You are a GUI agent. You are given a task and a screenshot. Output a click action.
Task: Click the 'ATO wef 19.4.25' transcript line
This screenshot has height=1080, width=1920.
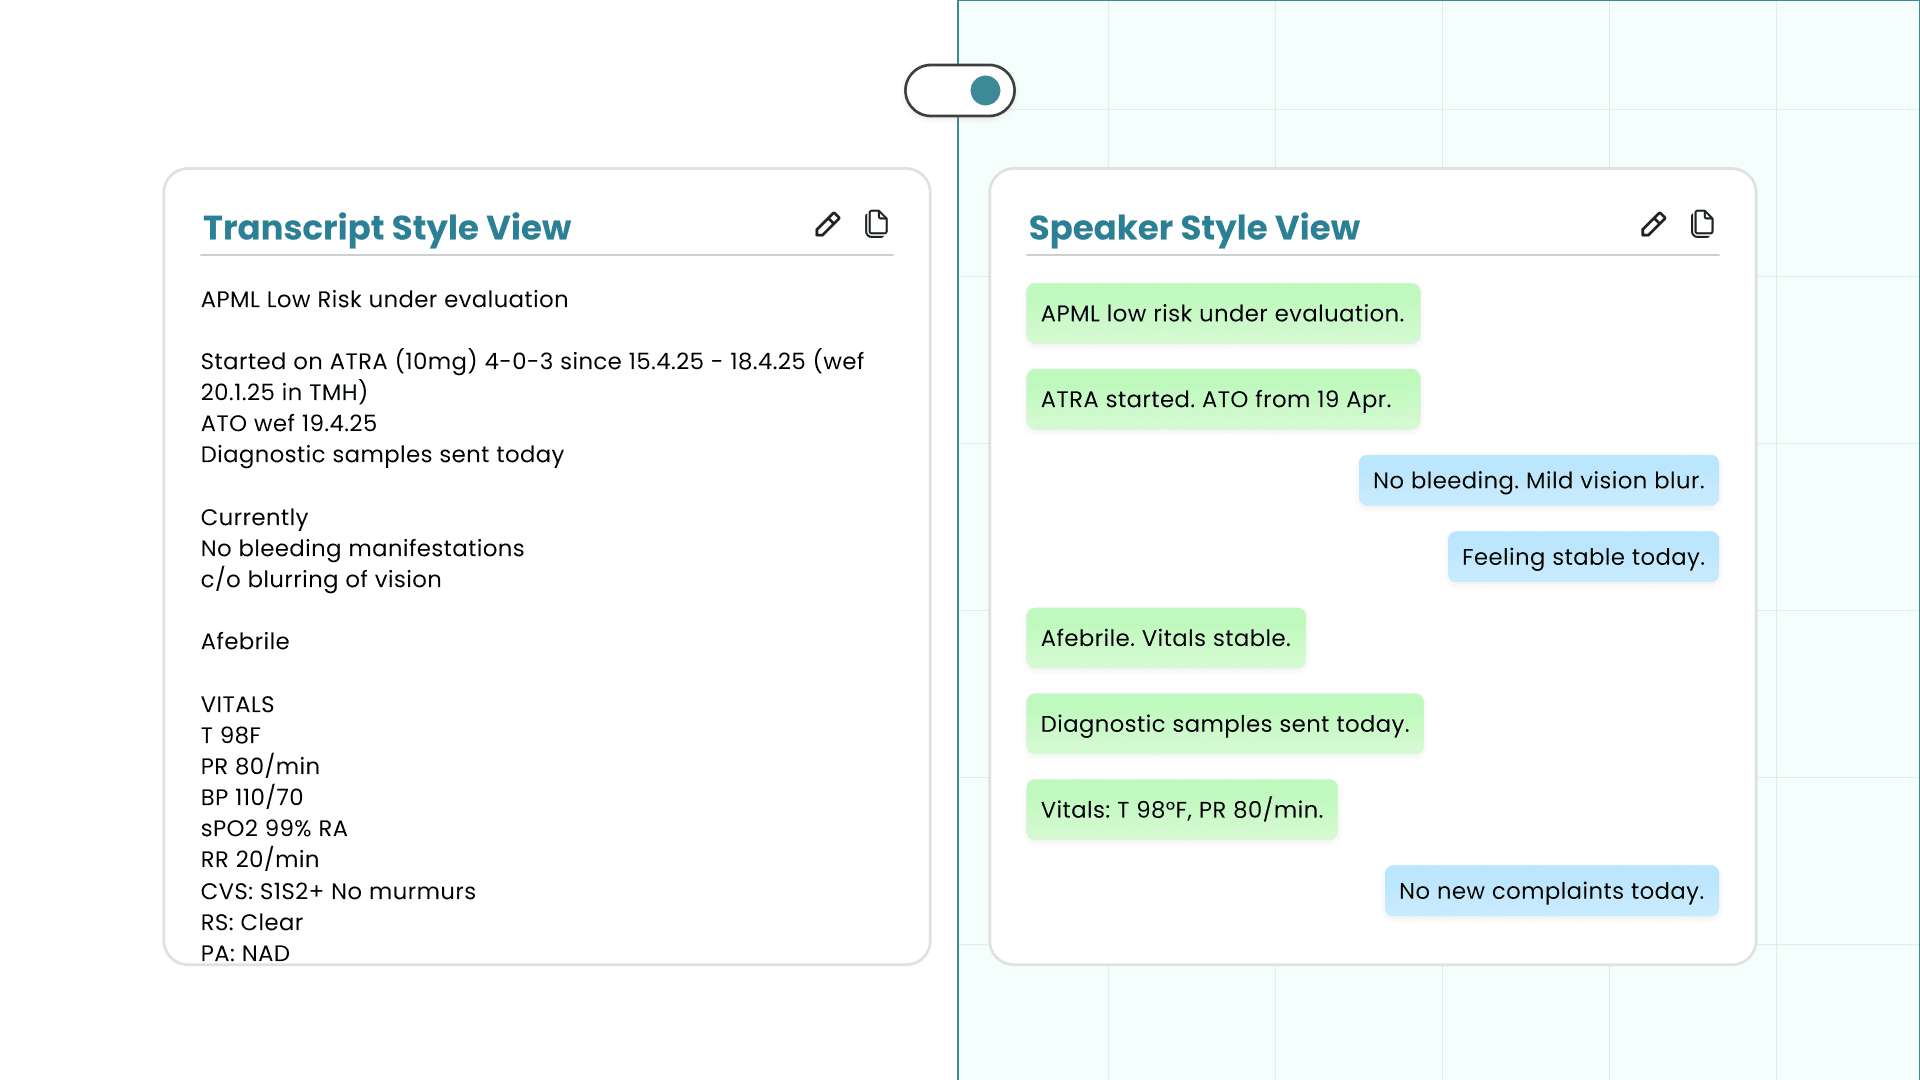coord(288,424)
